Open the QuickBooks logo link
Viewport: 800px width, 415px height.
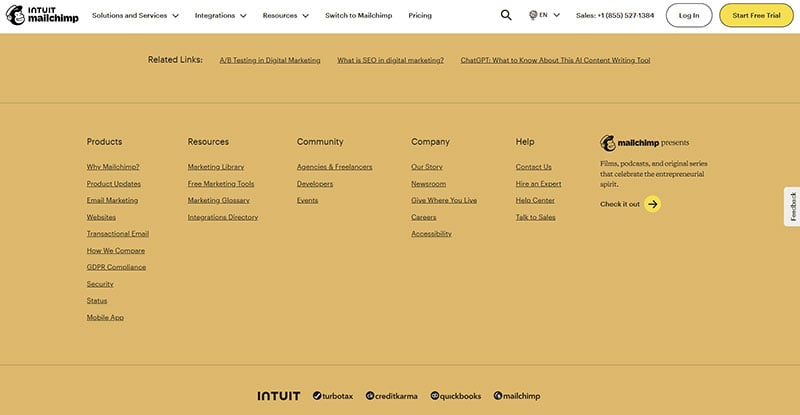[456, 396]
